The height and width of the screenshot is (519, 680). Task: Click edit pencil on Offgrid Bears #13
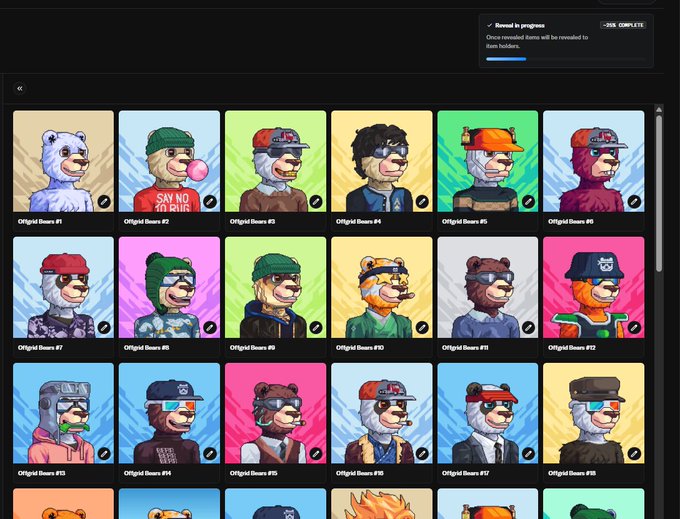point(104,454)
